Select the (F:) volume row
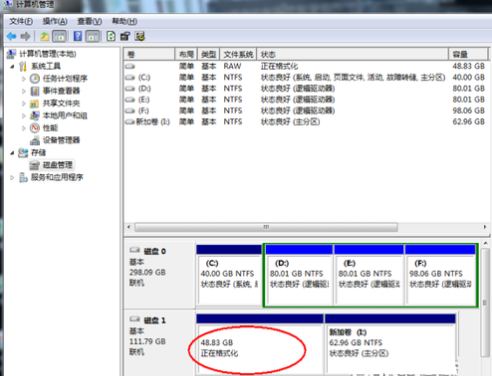Screen dimensions: 492x376 (305, 110)
